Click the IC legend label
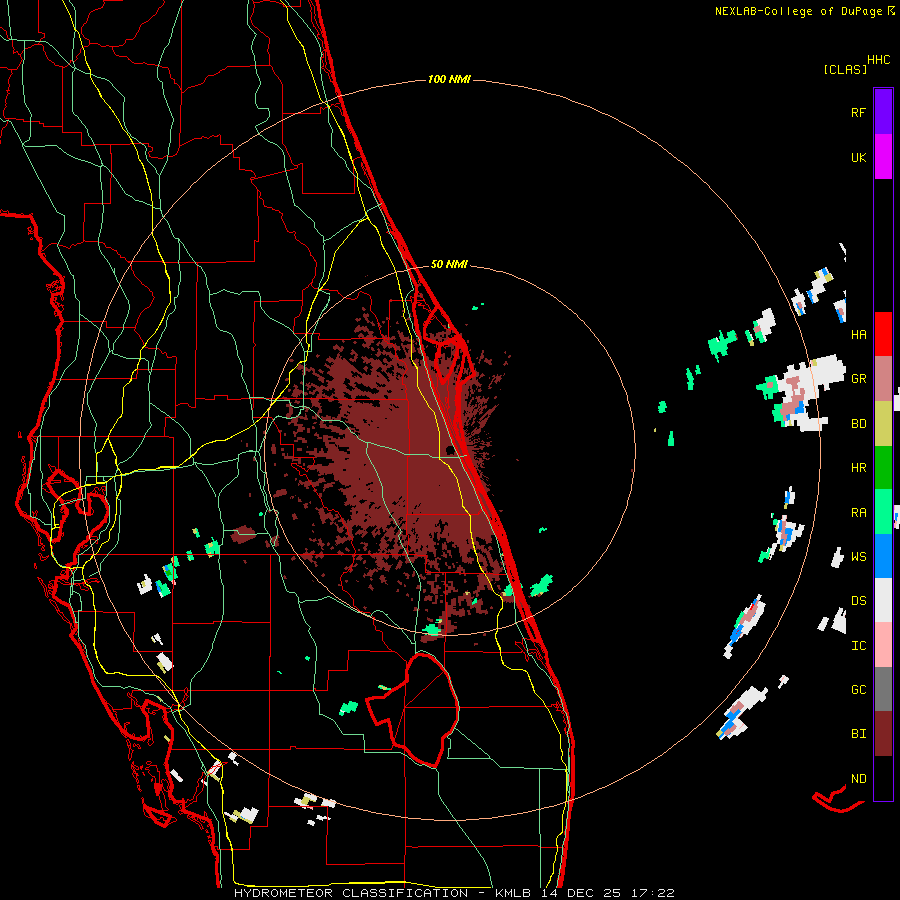 click(x=858, y=645)
